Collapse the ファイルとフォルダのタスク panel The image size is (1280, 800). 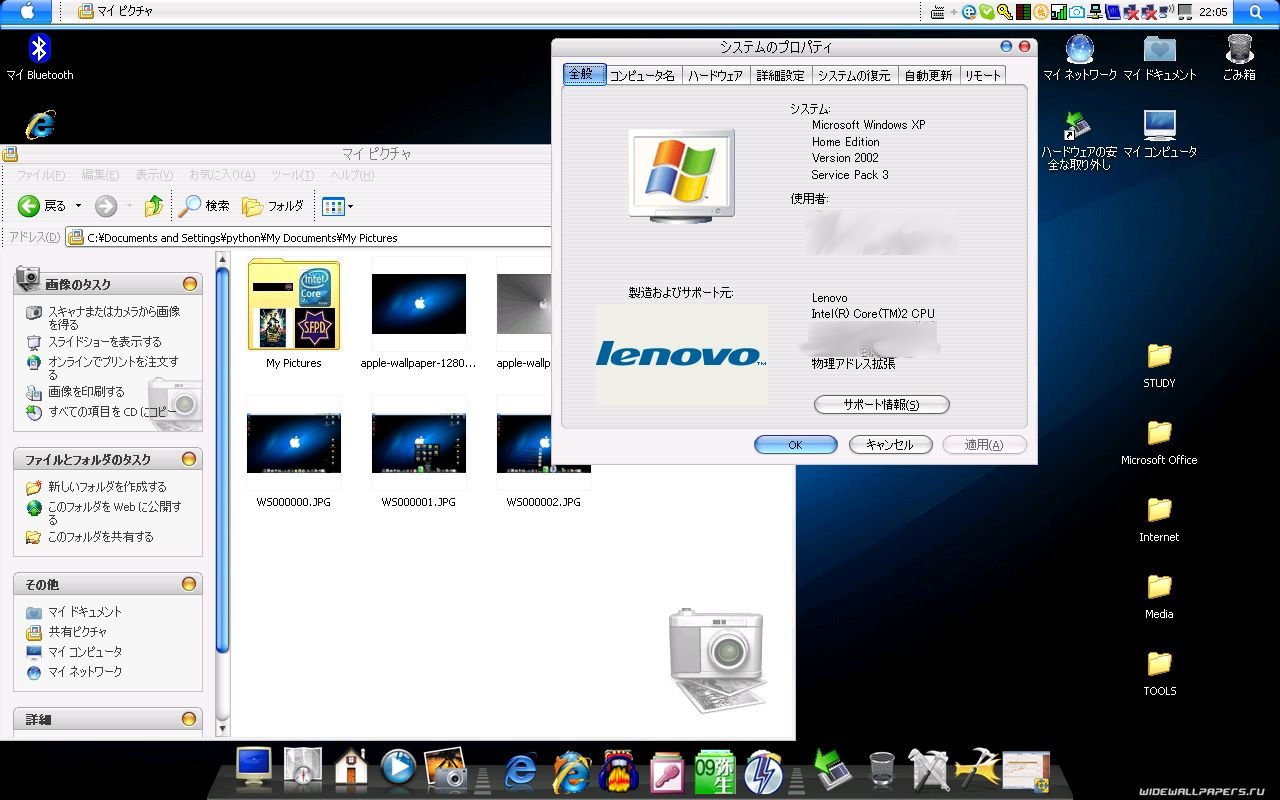tap(189, 459)
